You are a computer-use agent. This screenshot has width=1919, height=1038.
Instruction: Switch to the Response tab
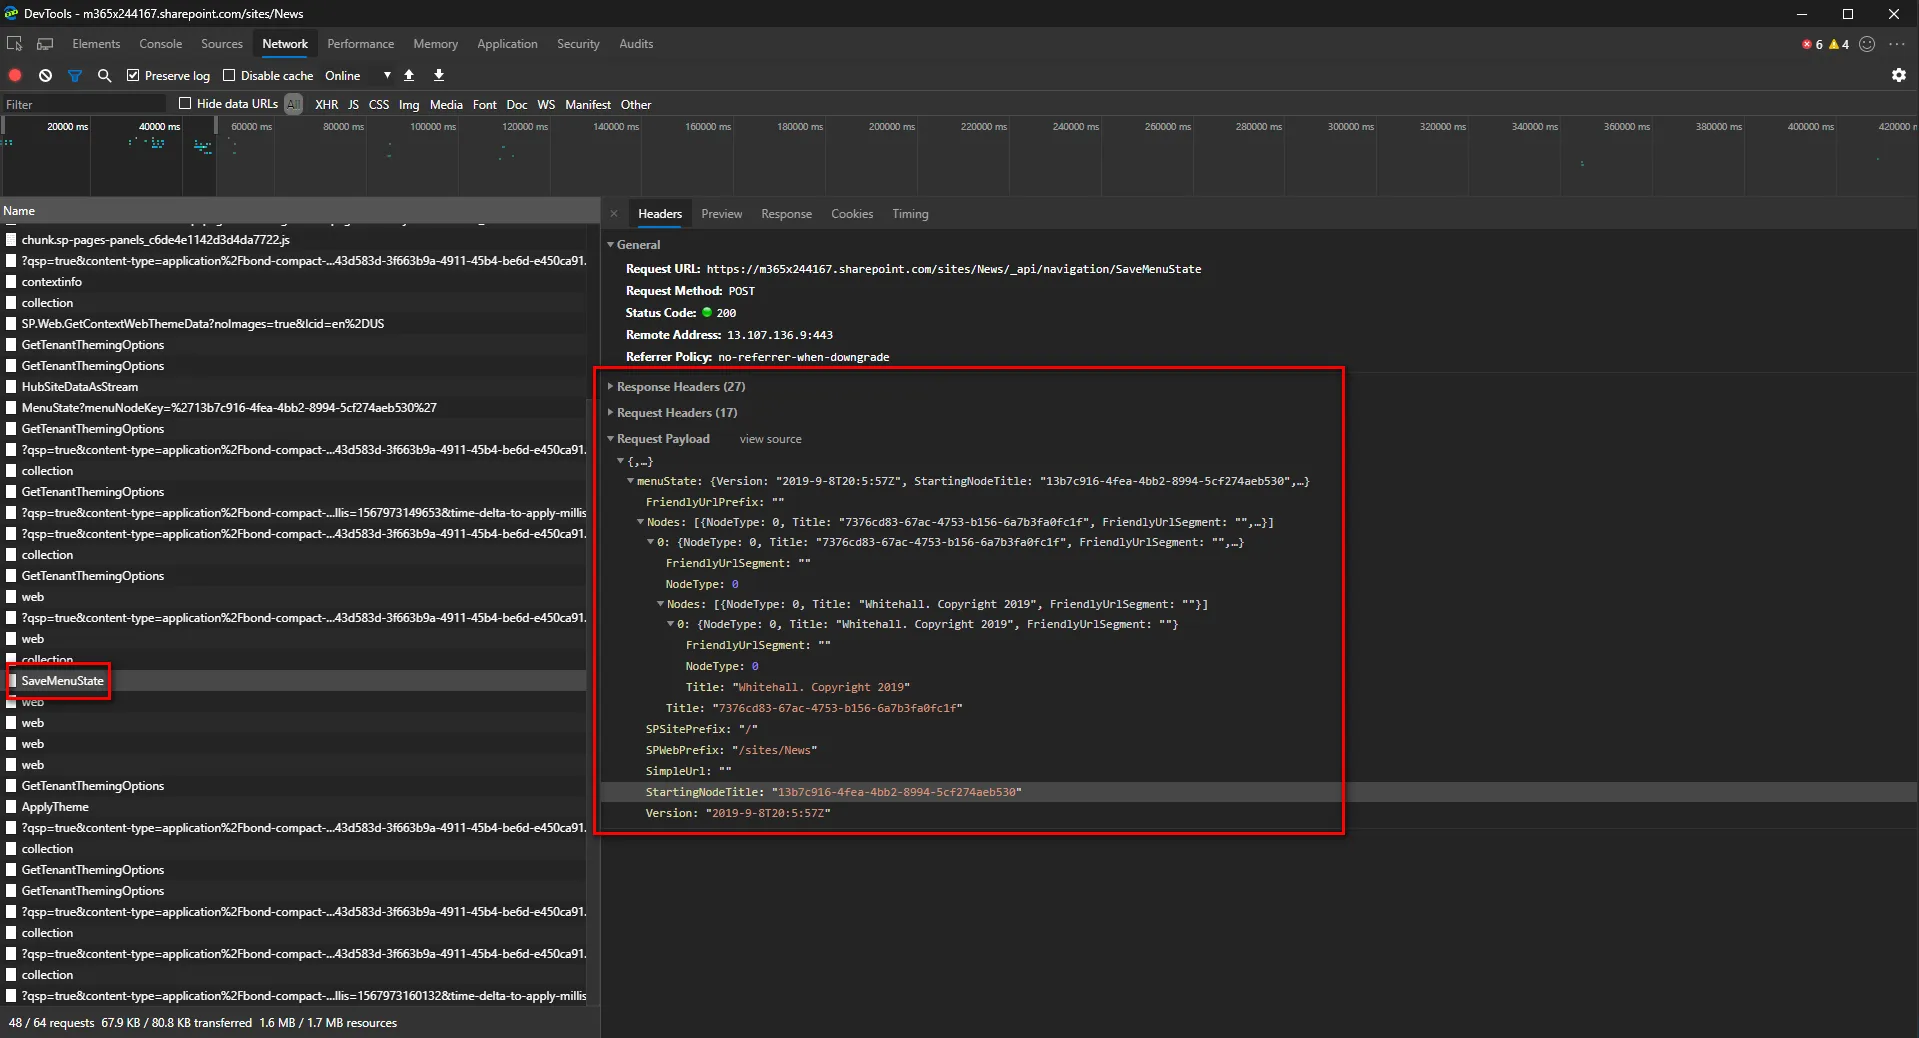click(x=786, y=214)
